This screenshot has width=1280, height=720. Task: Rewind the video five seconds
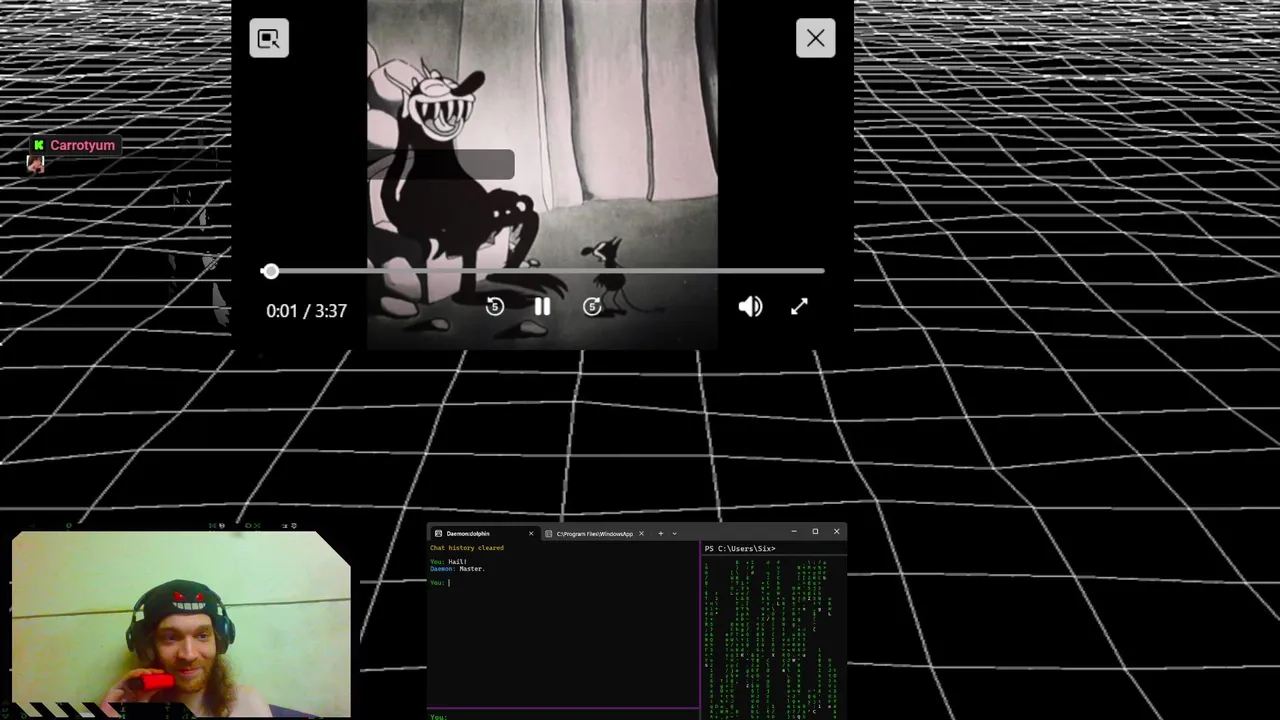494,307
